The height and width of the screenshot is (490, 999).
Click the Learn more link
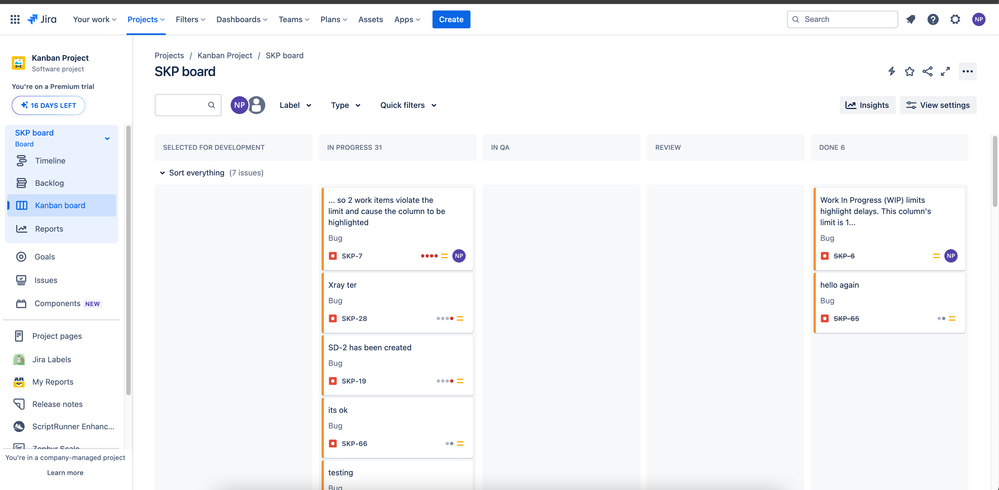(x=65, y=473)
